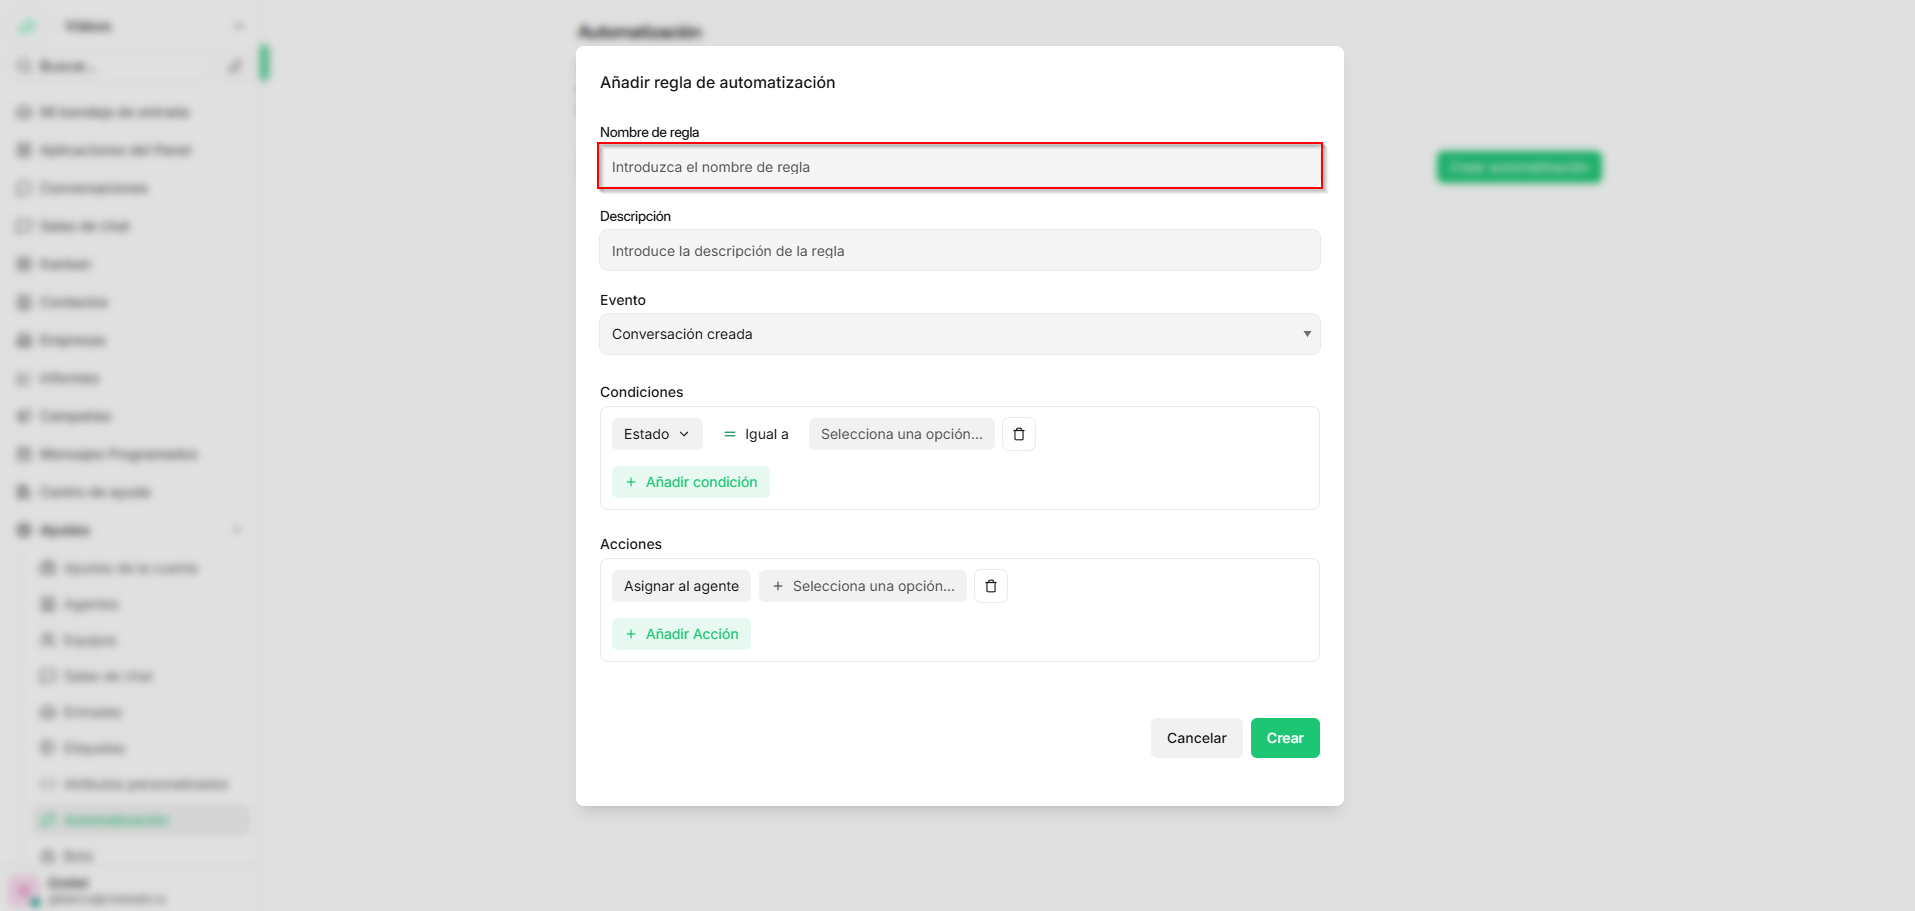
Task: Click the green Crear button
Action: 1285,738
